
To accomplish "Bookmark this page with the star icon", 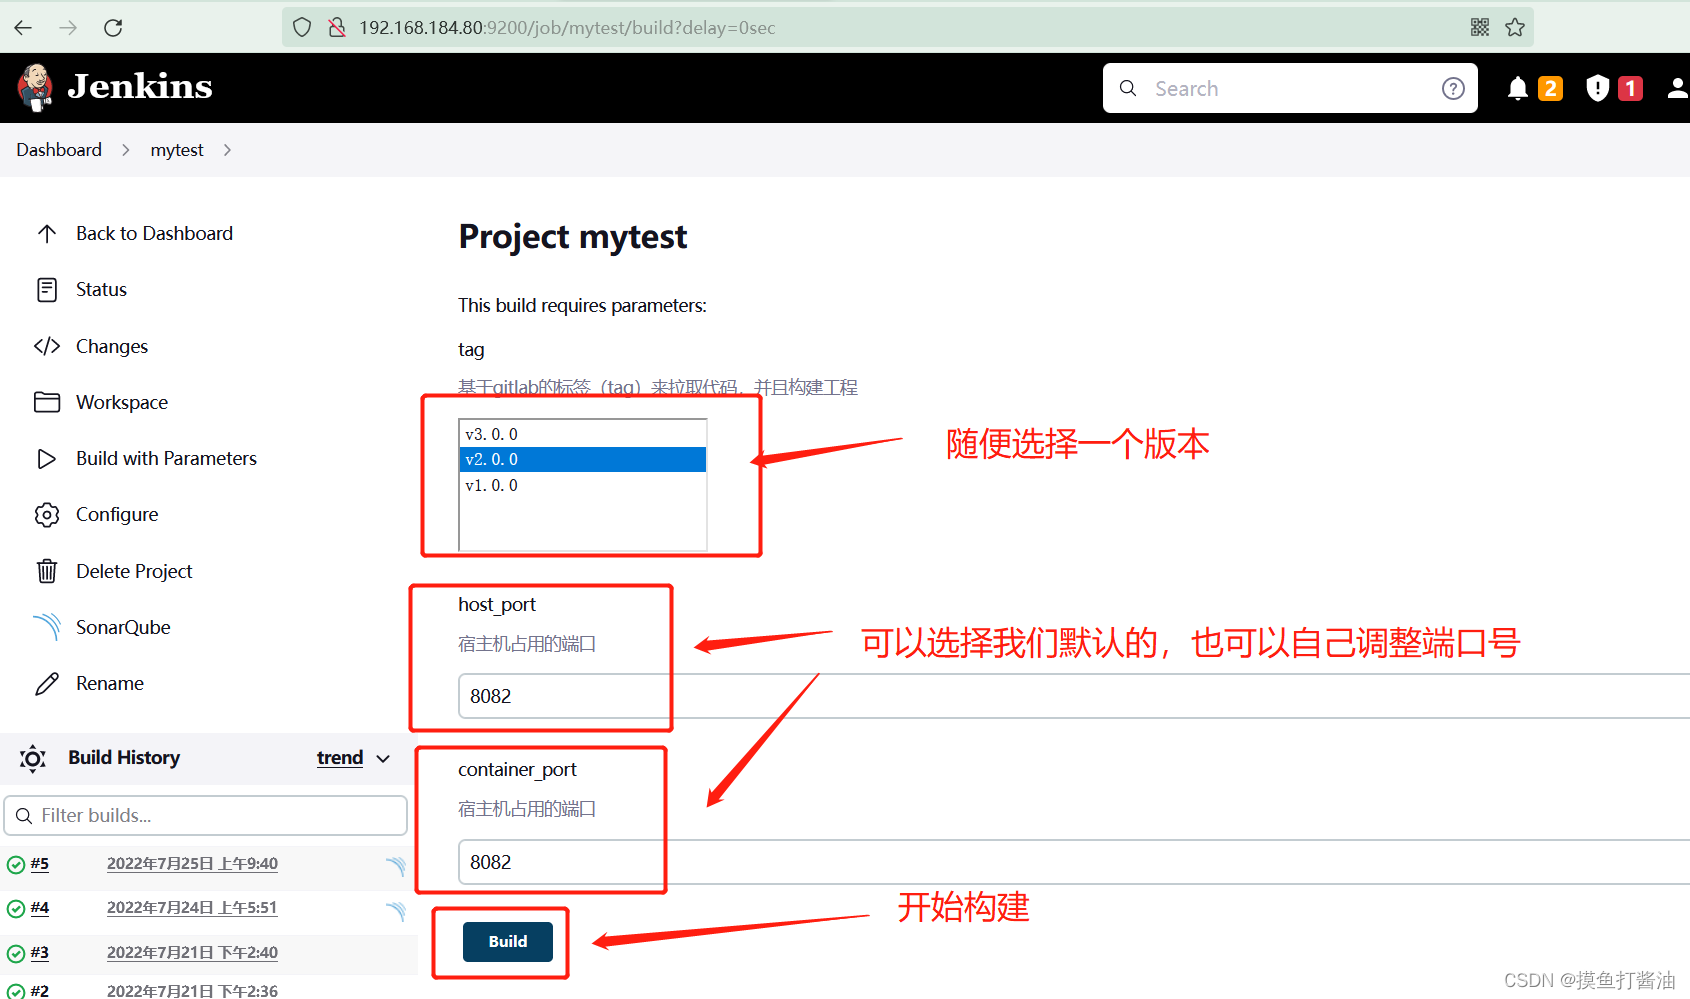I will 1515,28.
